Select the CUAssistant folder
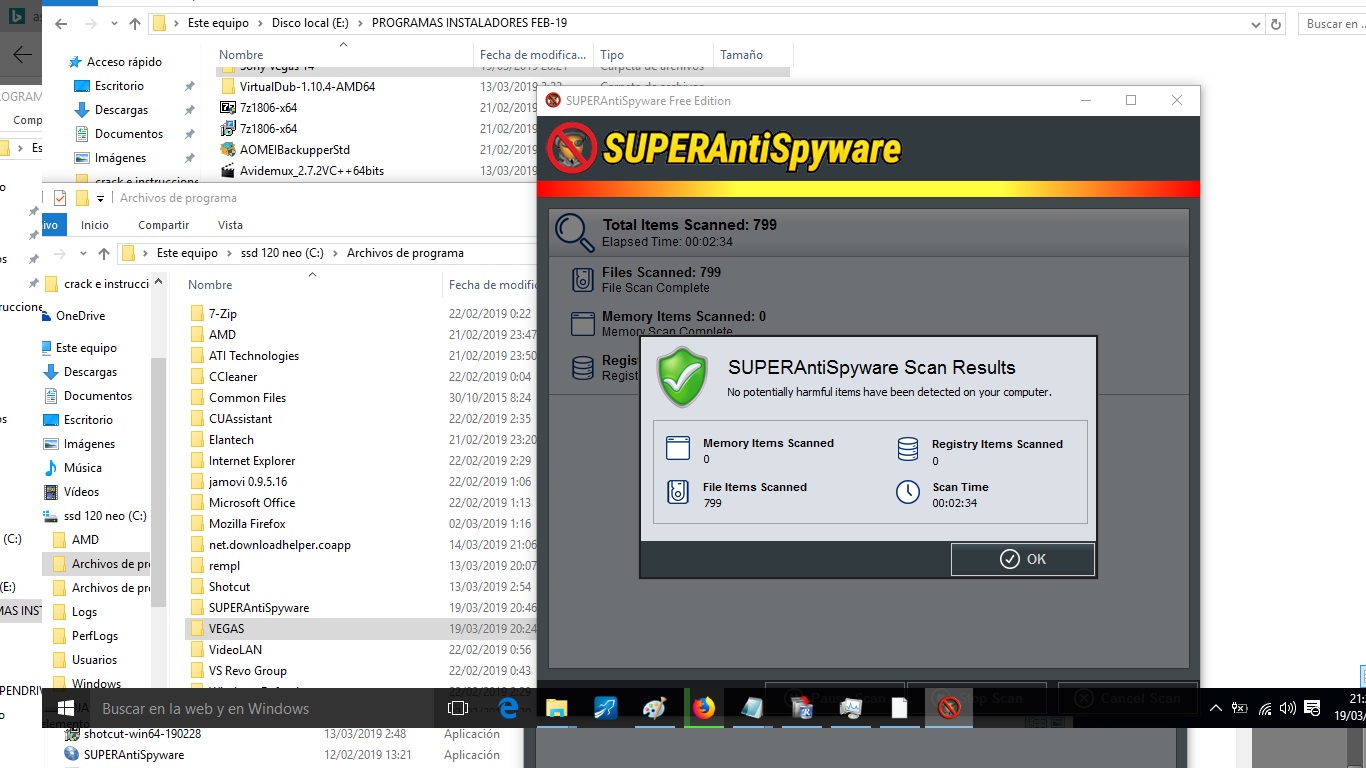 pos(240,419)
